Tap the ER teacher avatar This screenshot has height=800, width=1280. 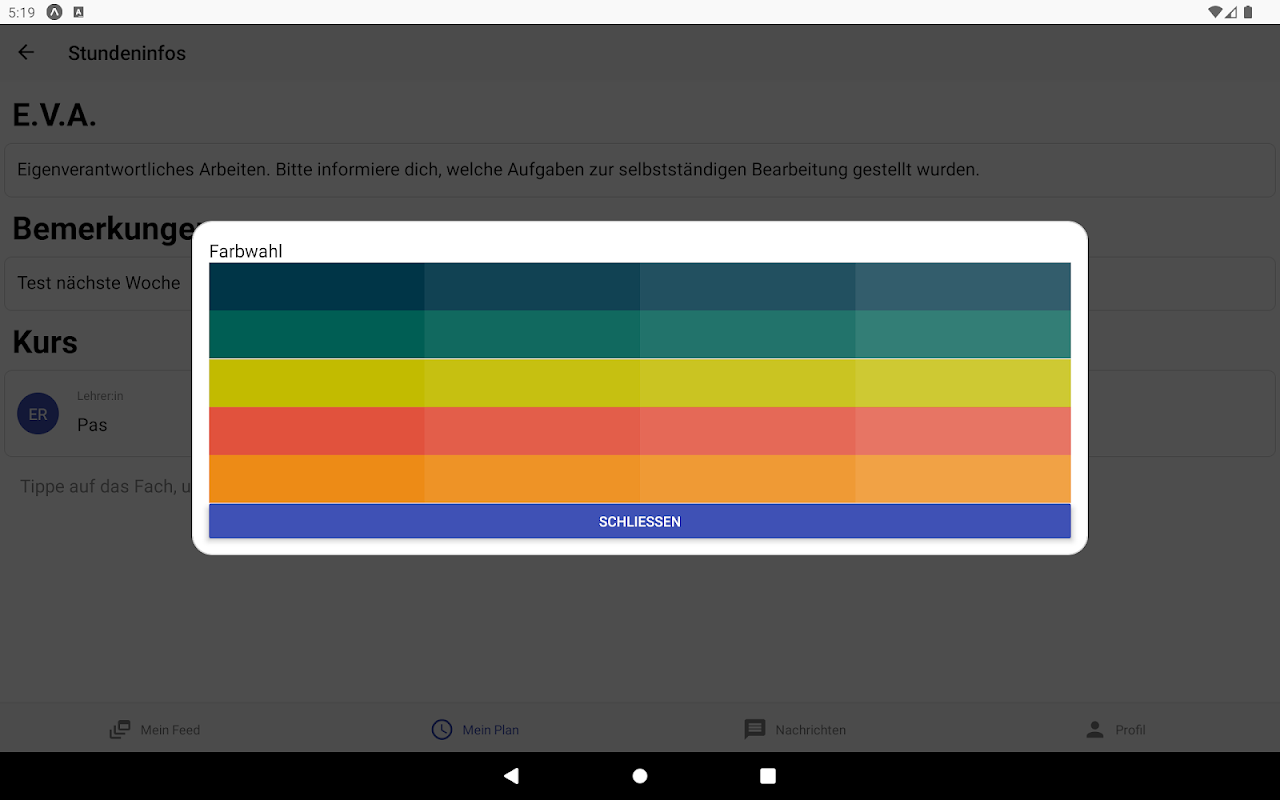pos(38,414)
